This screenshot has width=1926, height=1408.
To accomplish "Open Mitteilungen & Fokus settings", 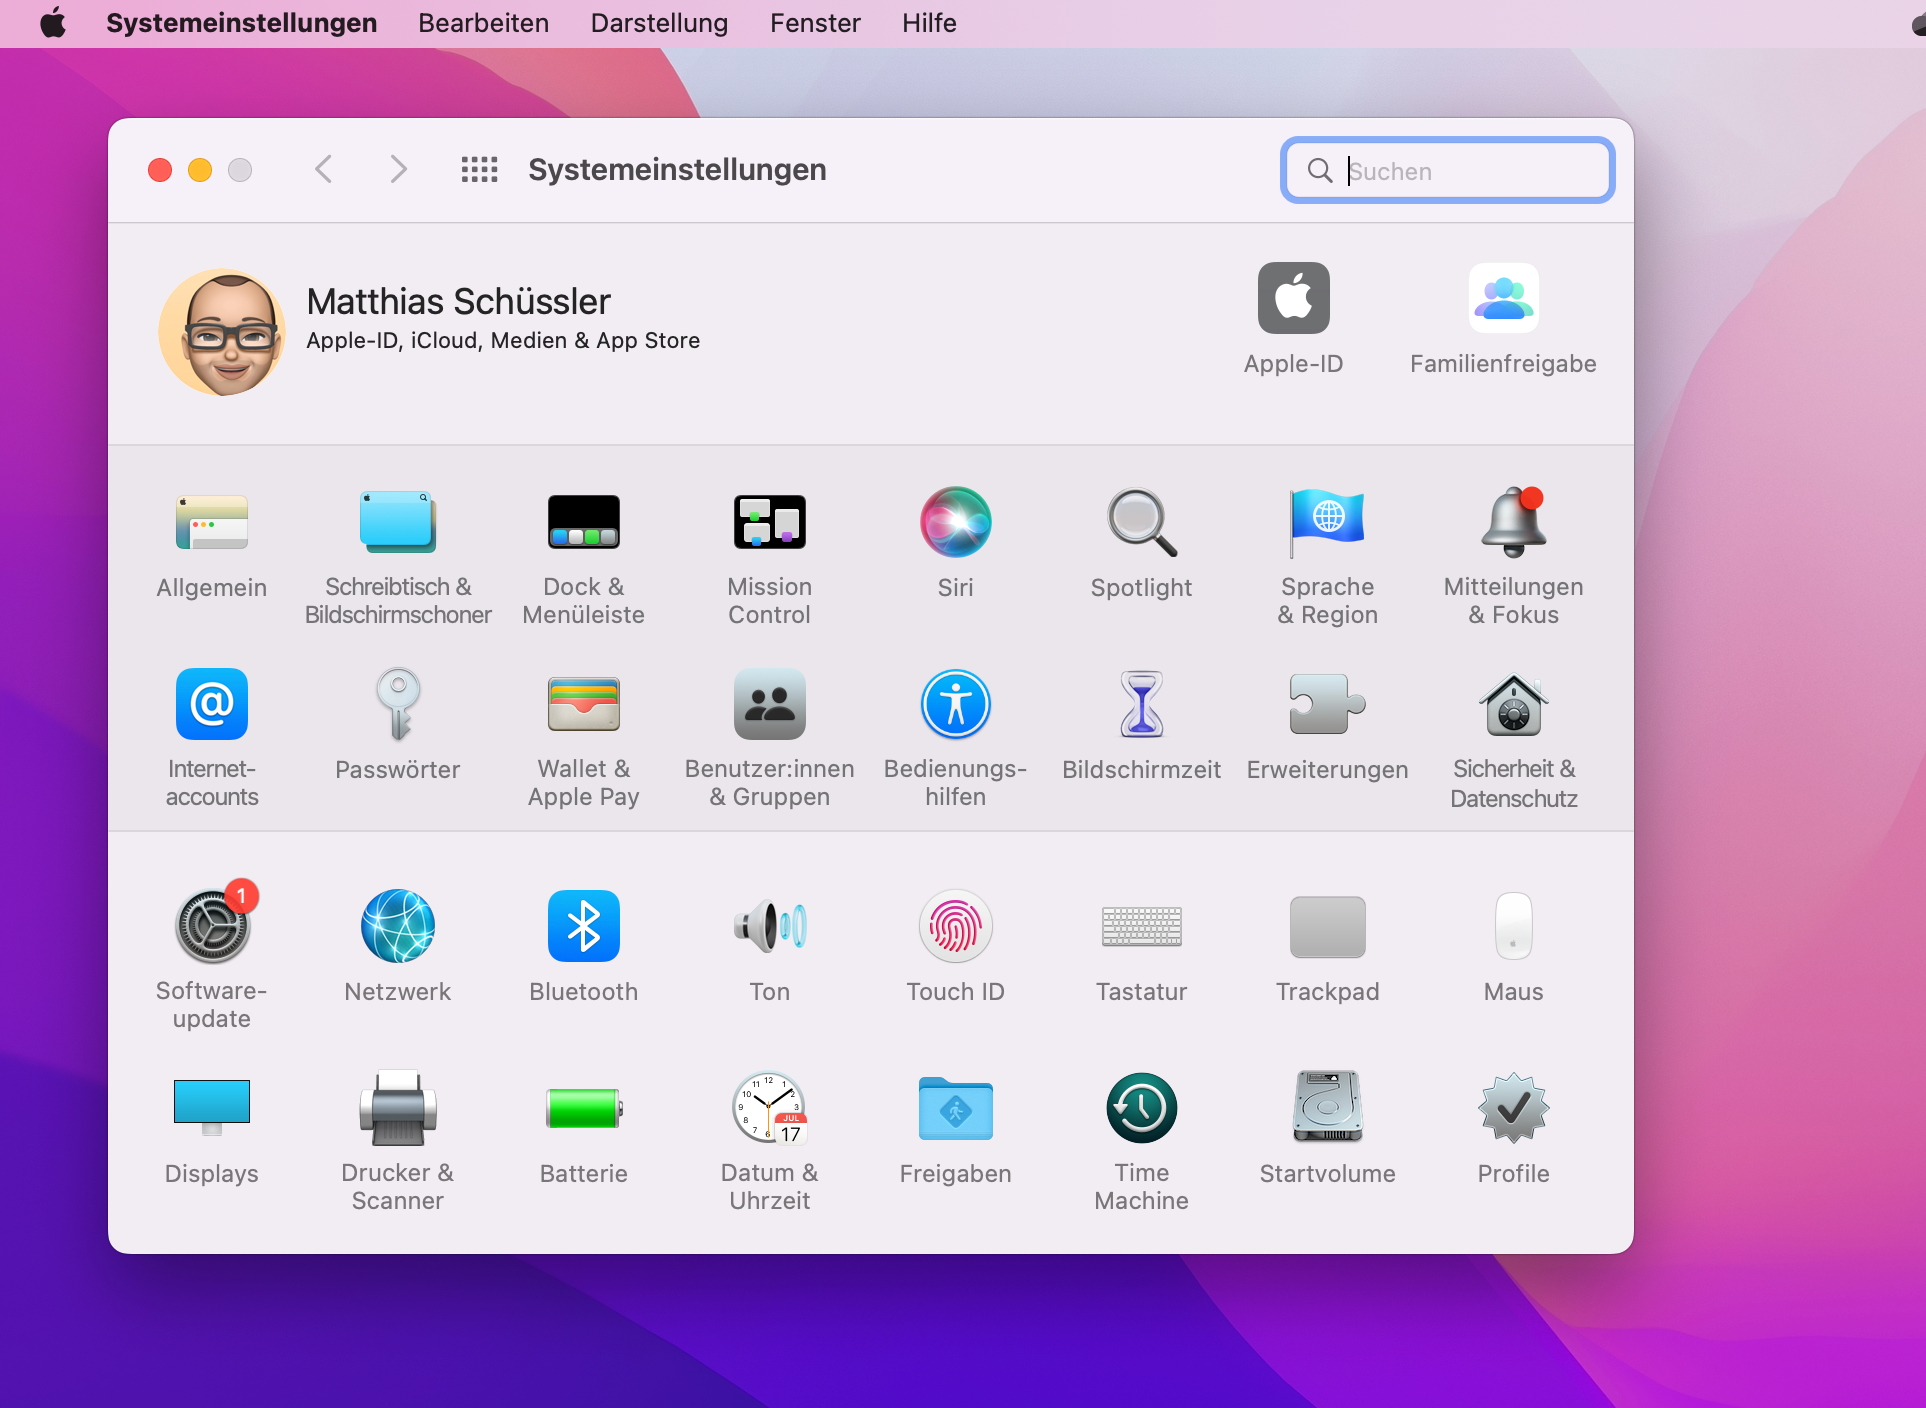I will [1514, 522].
